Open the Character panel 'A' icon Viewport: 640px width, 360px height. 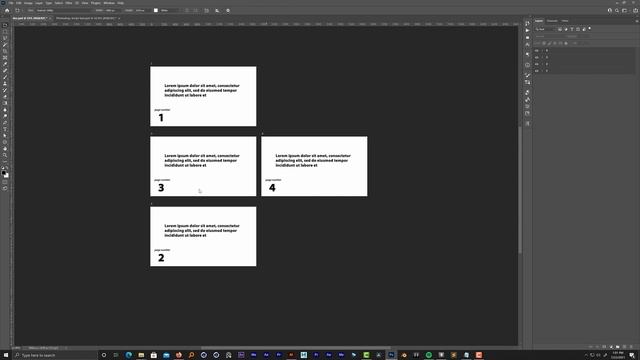[527, 44]
